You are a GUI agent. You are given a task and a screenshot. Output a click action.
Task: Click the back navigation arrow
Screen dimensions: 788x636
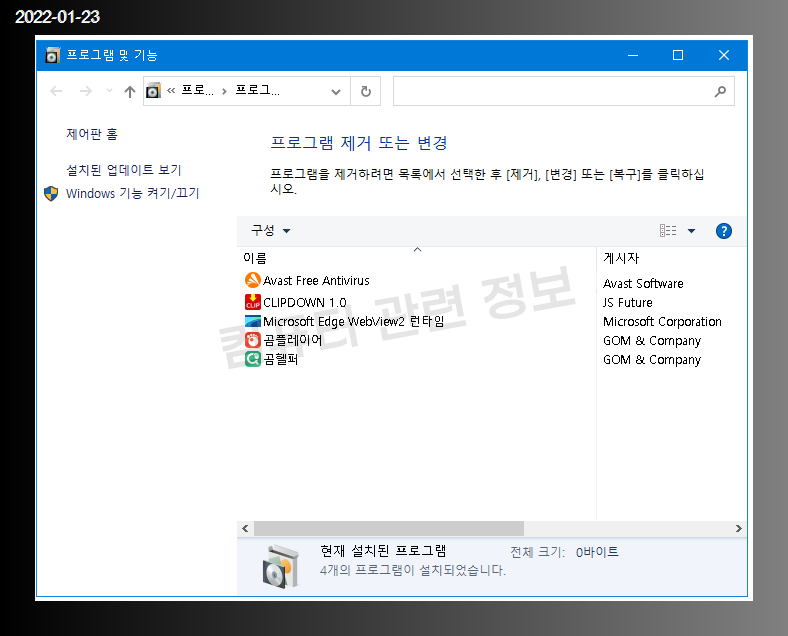pyautogui.click(x=56, y=91)
